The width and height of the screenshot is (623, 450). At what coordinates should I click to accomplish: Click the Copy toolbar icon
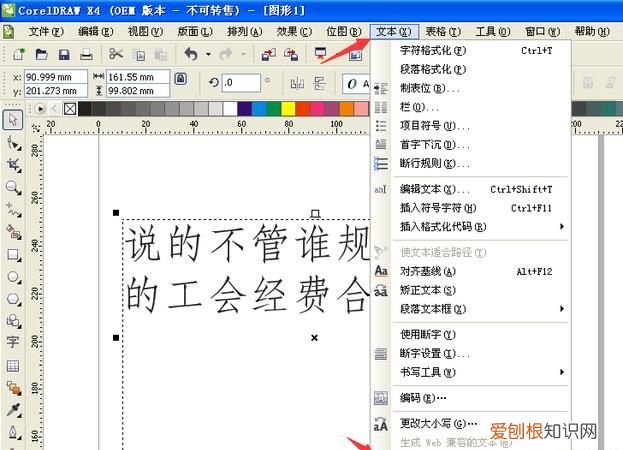pos(139,54)
